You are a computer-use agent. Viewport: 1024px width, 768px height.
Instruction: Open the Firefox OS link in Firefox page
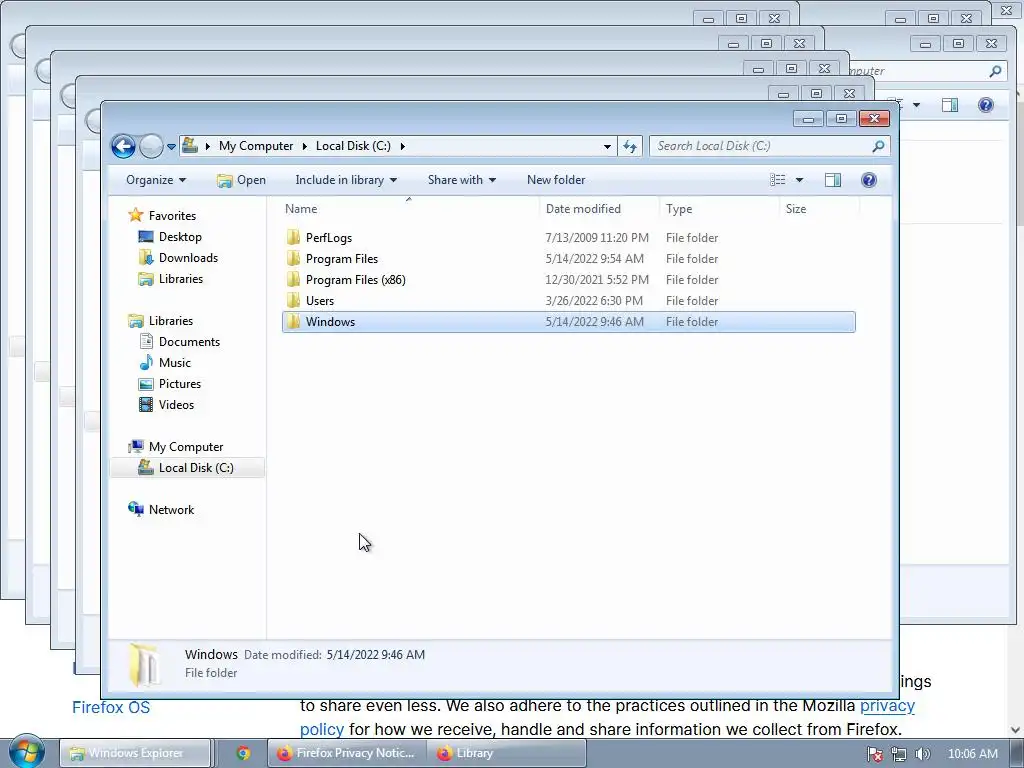click(x=111, y=707)
